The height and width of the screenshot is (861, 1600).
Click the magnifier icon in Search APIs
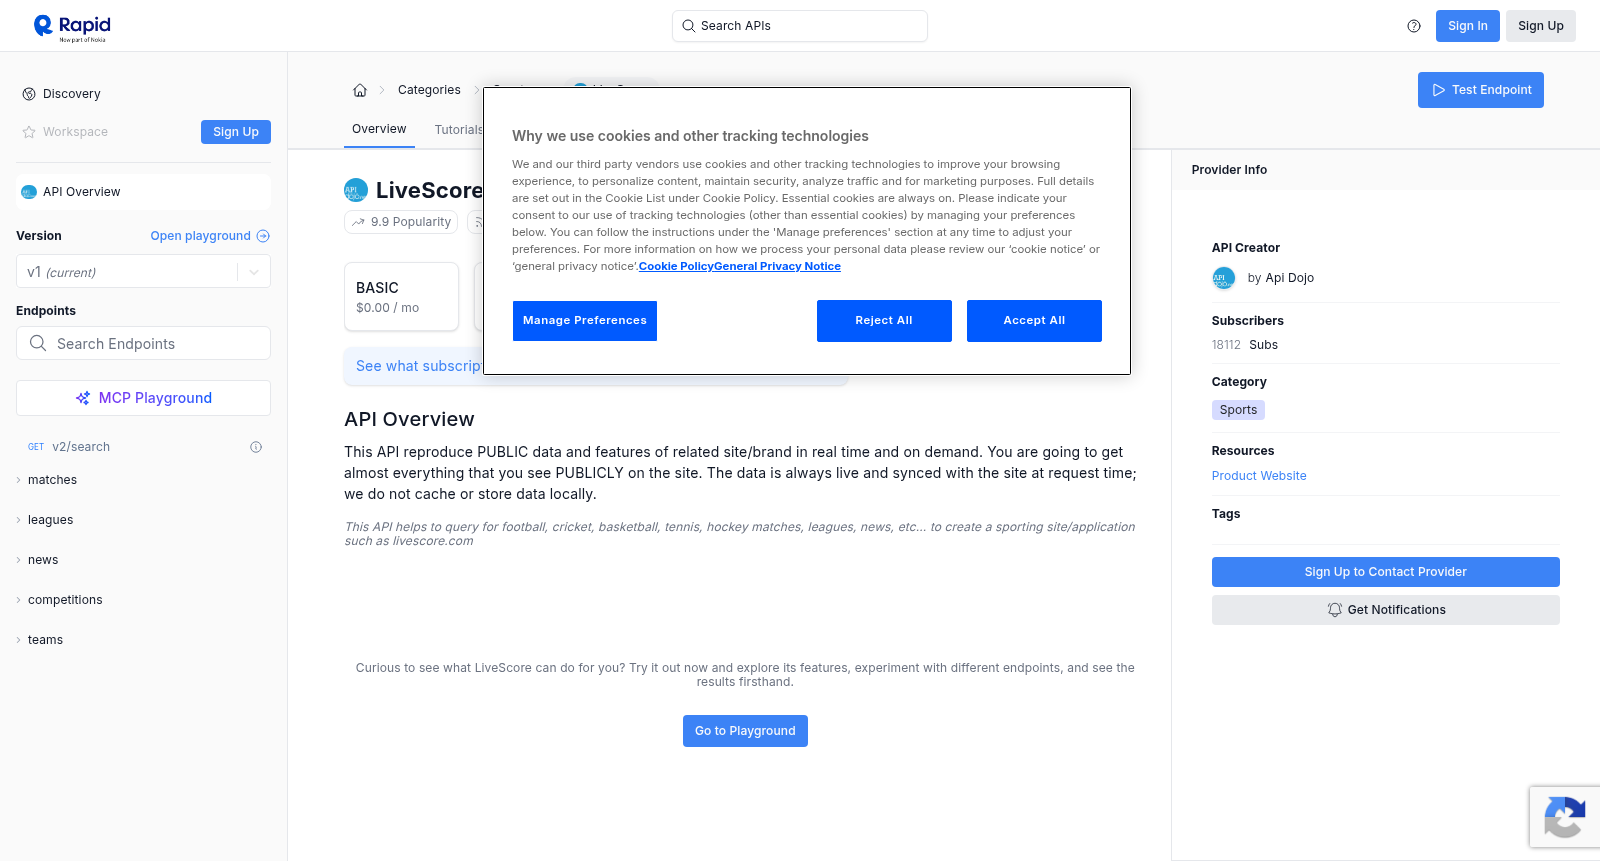click(689, 26)
